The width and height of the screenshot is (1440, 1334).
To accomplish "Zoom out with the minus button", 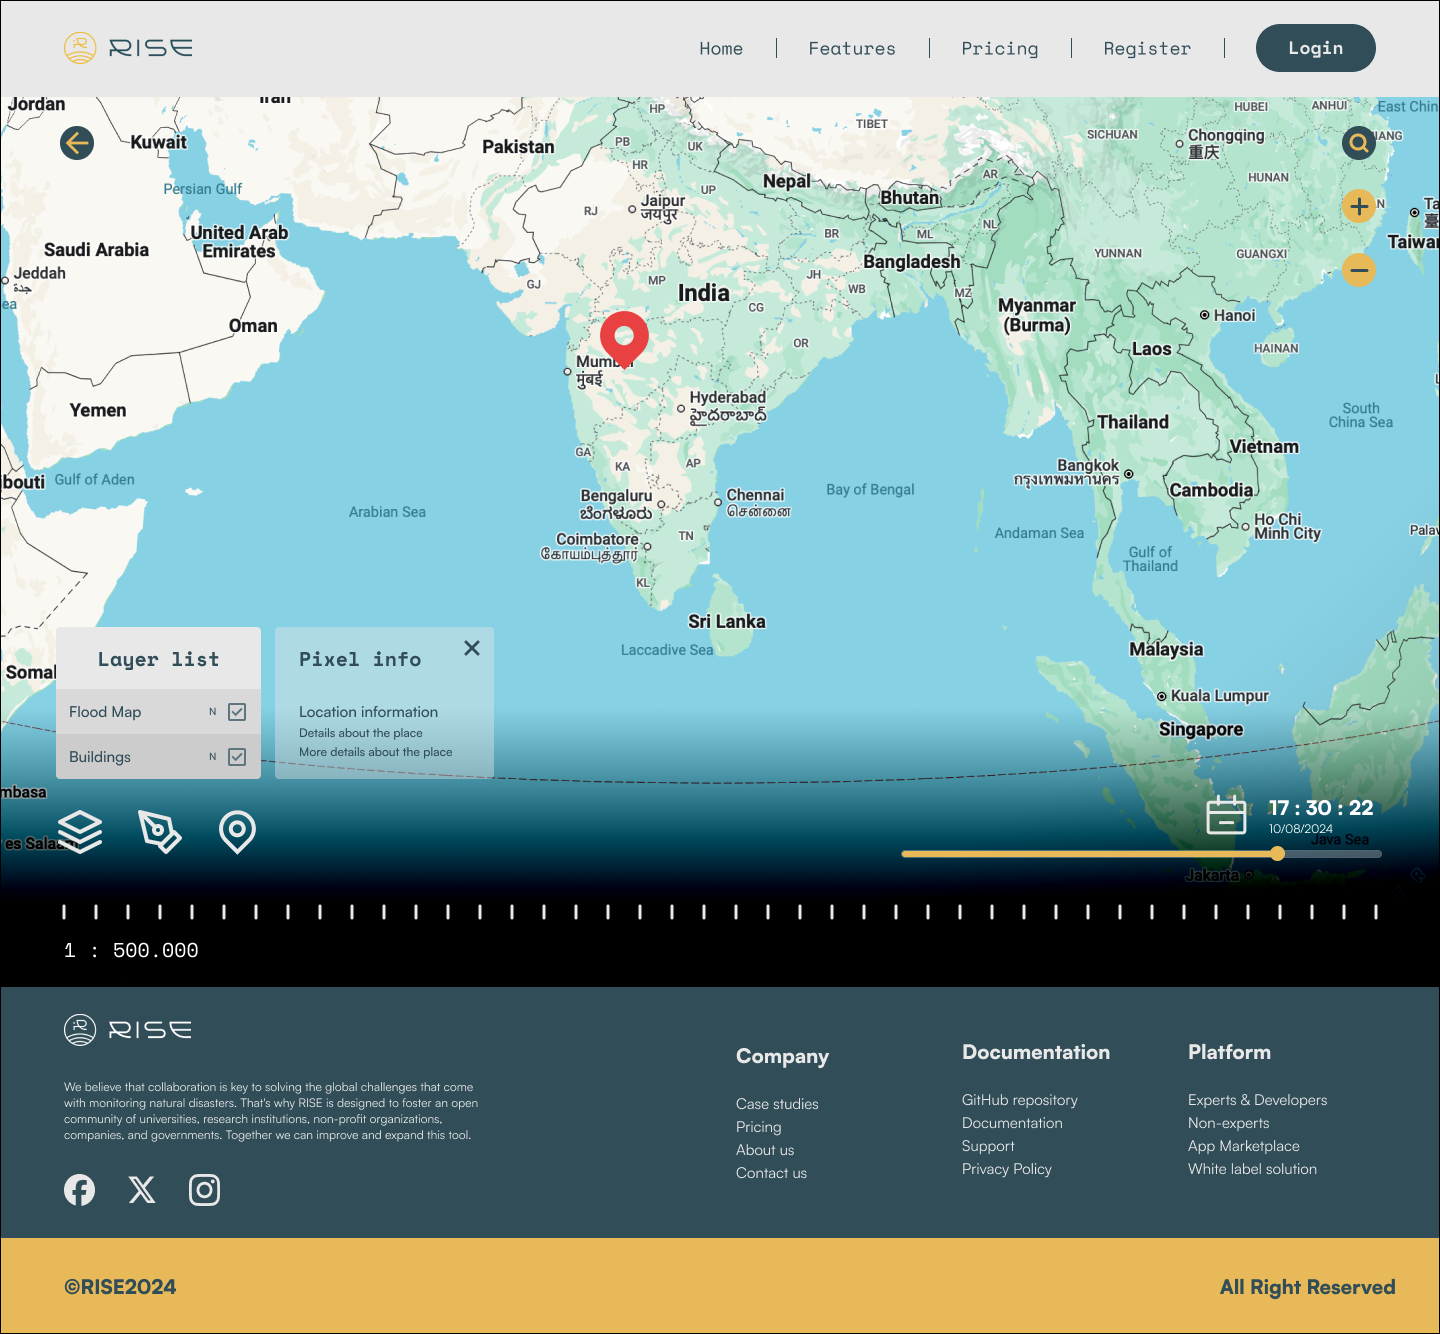I will (x=1358, y=270).
